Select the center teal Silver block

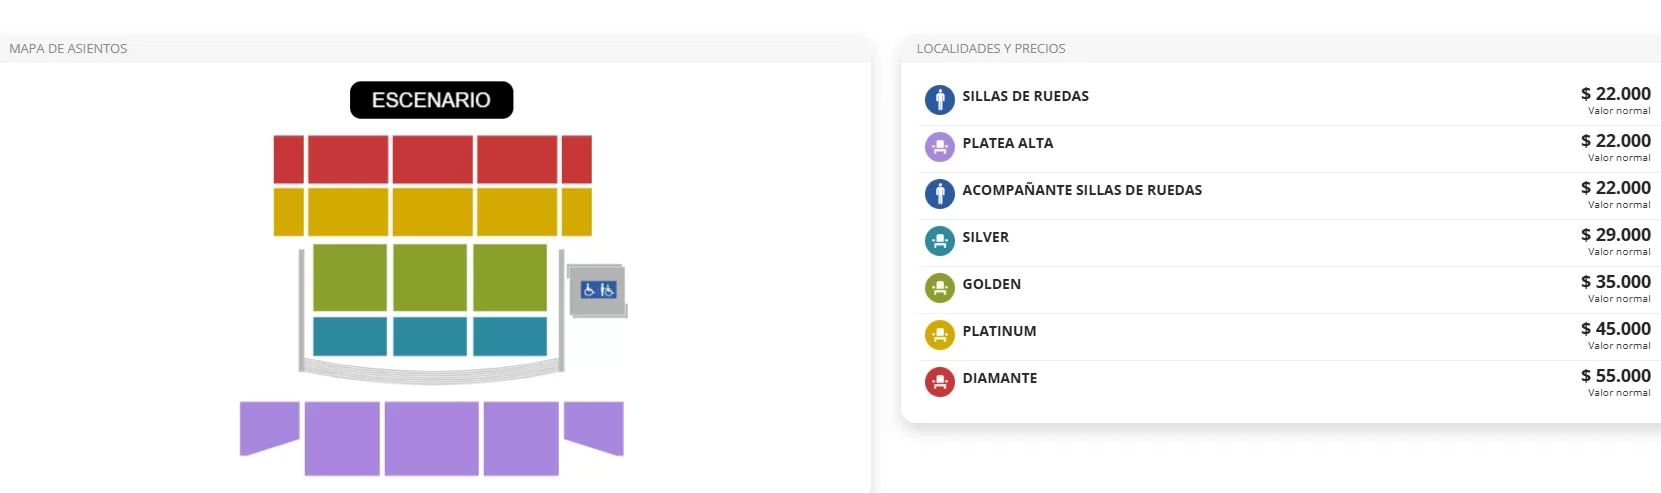(x=430, y=336)
